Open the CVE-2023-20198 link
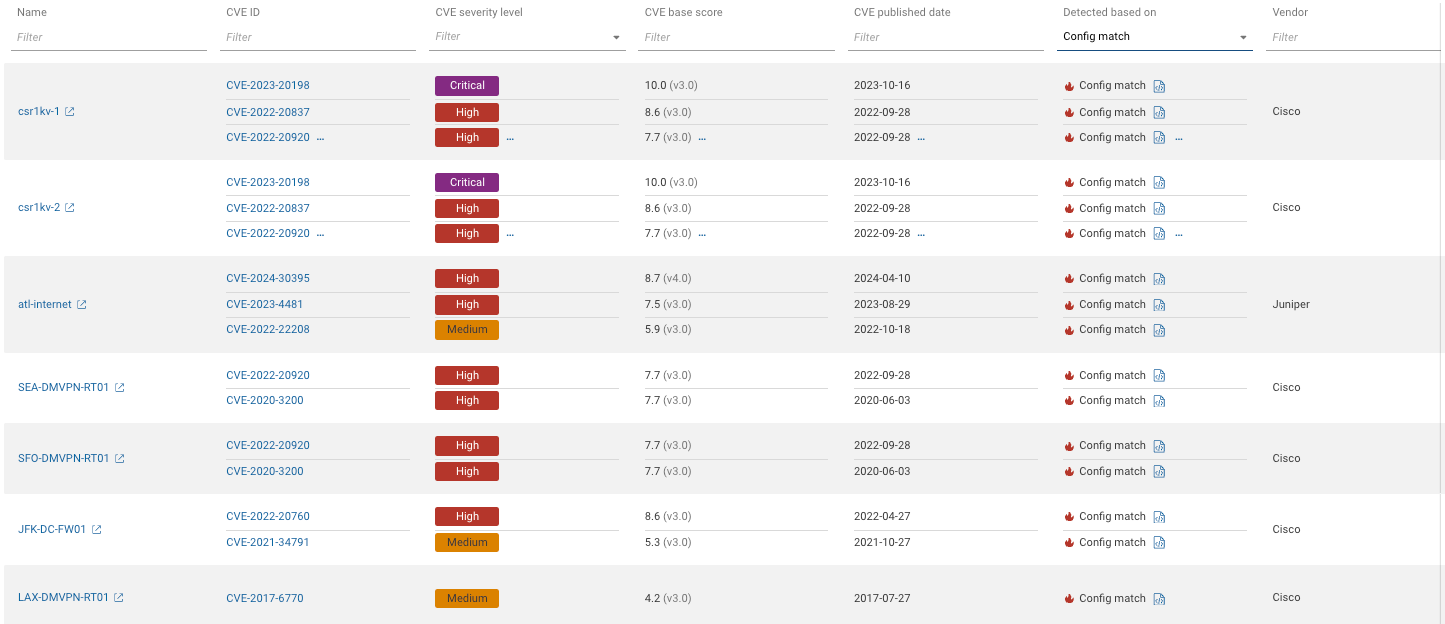 click(267, 86)
